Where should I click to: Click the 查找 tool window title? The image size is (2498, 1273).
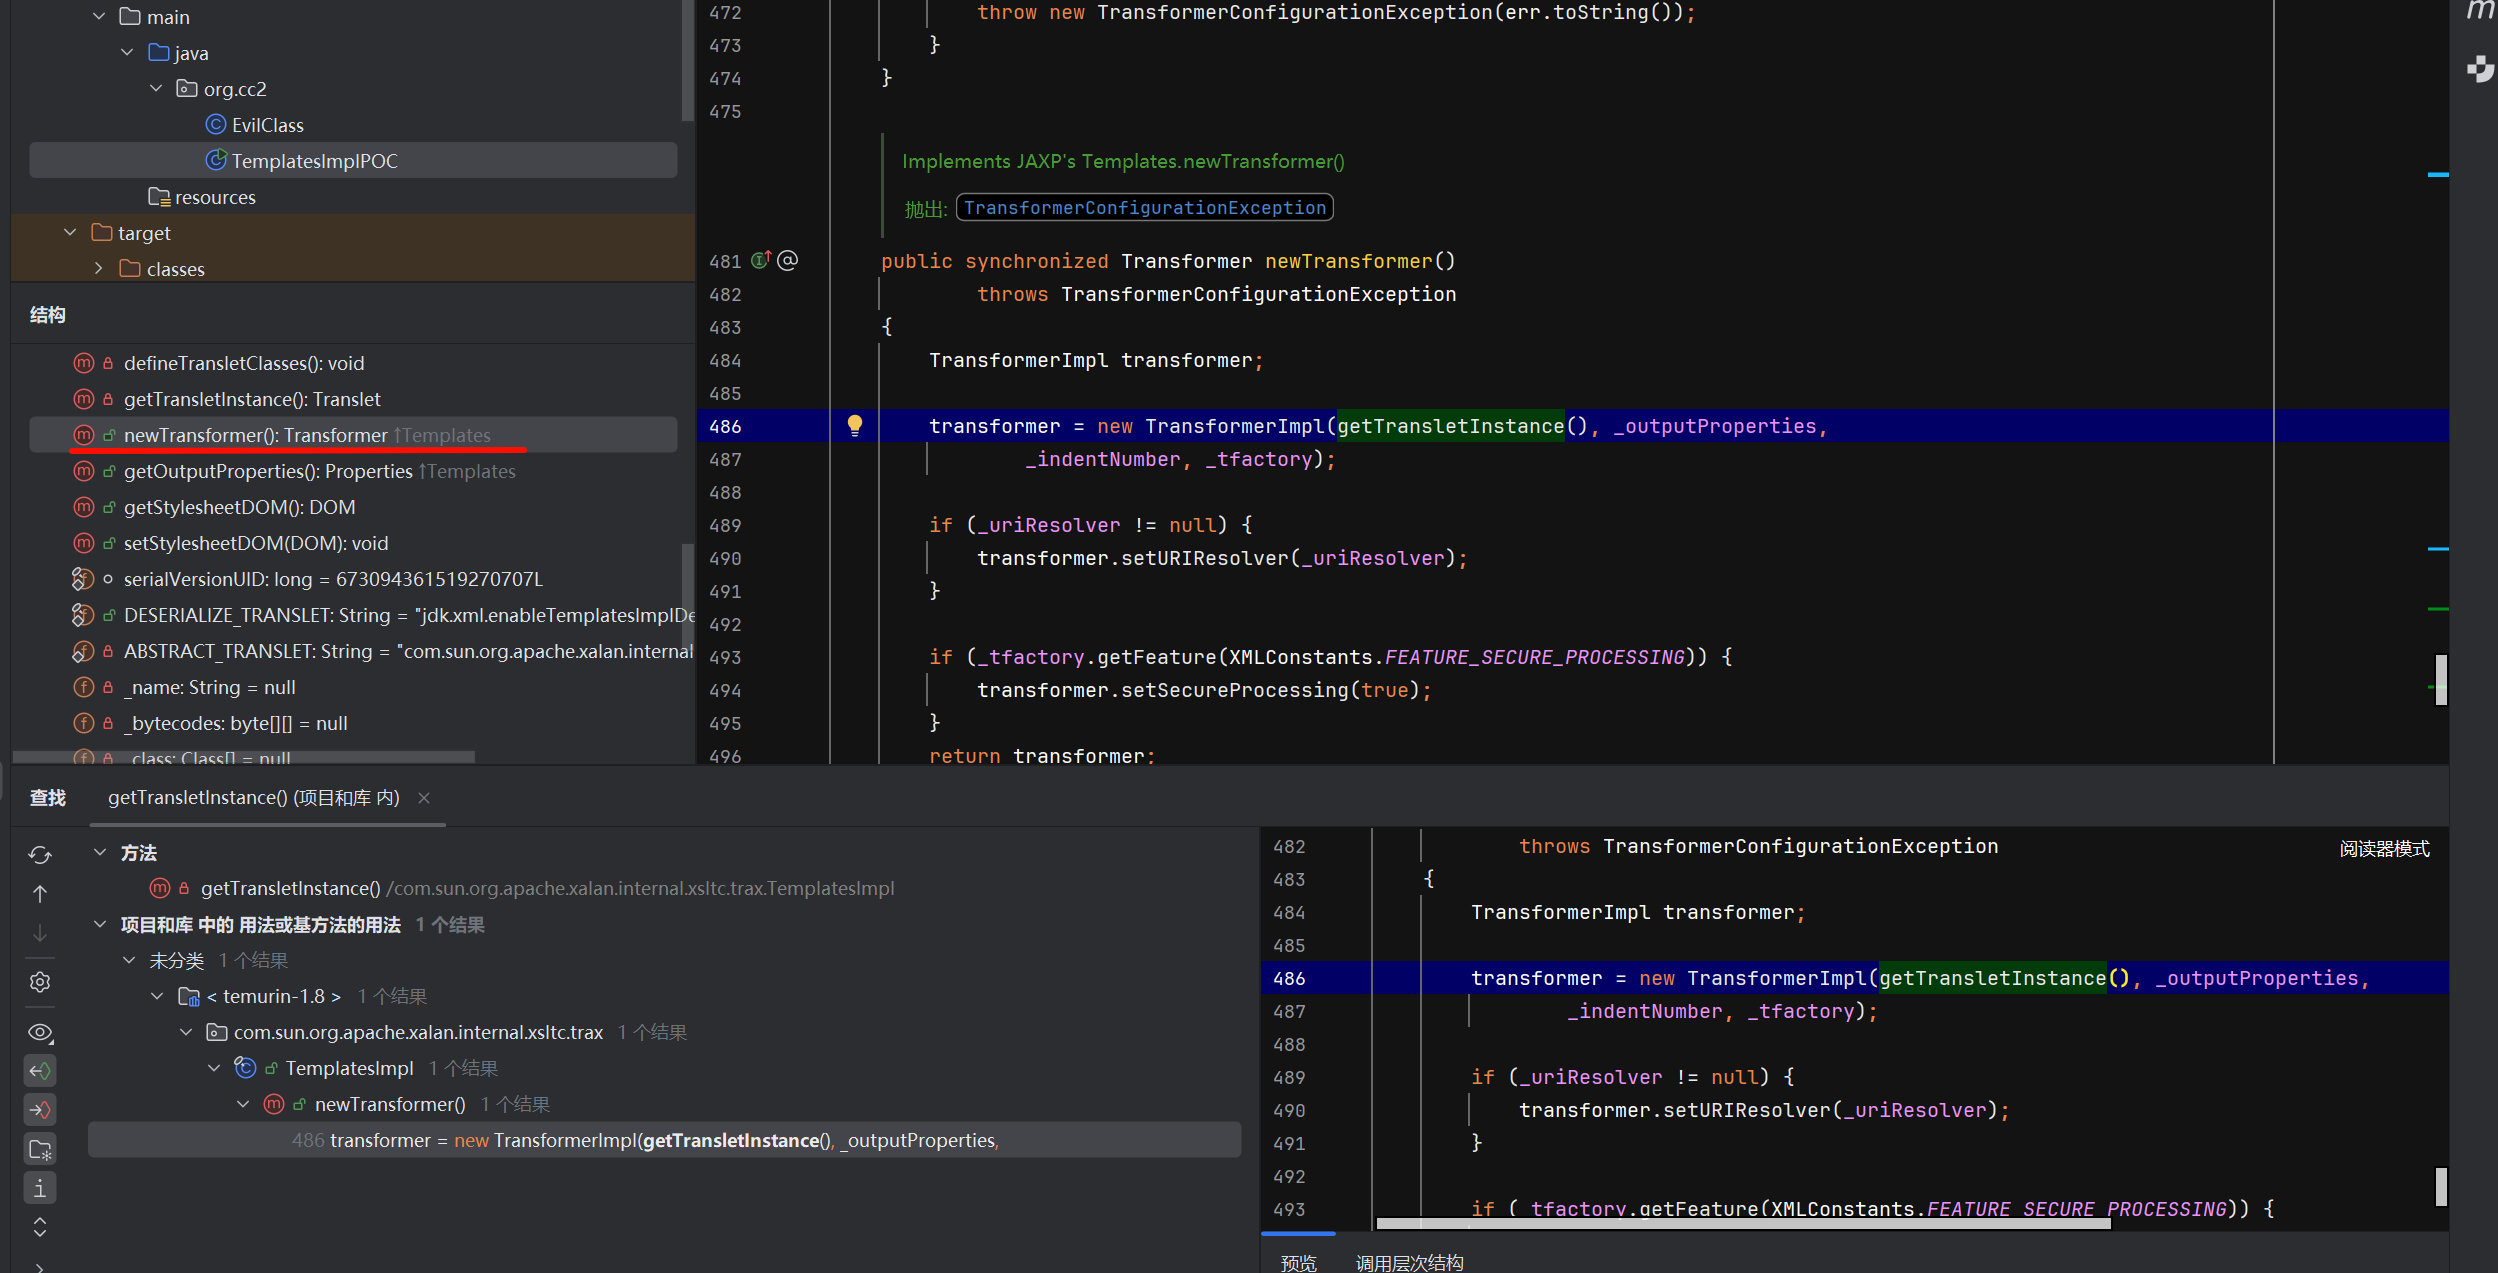pyautogui.click(x=48, y=797)
